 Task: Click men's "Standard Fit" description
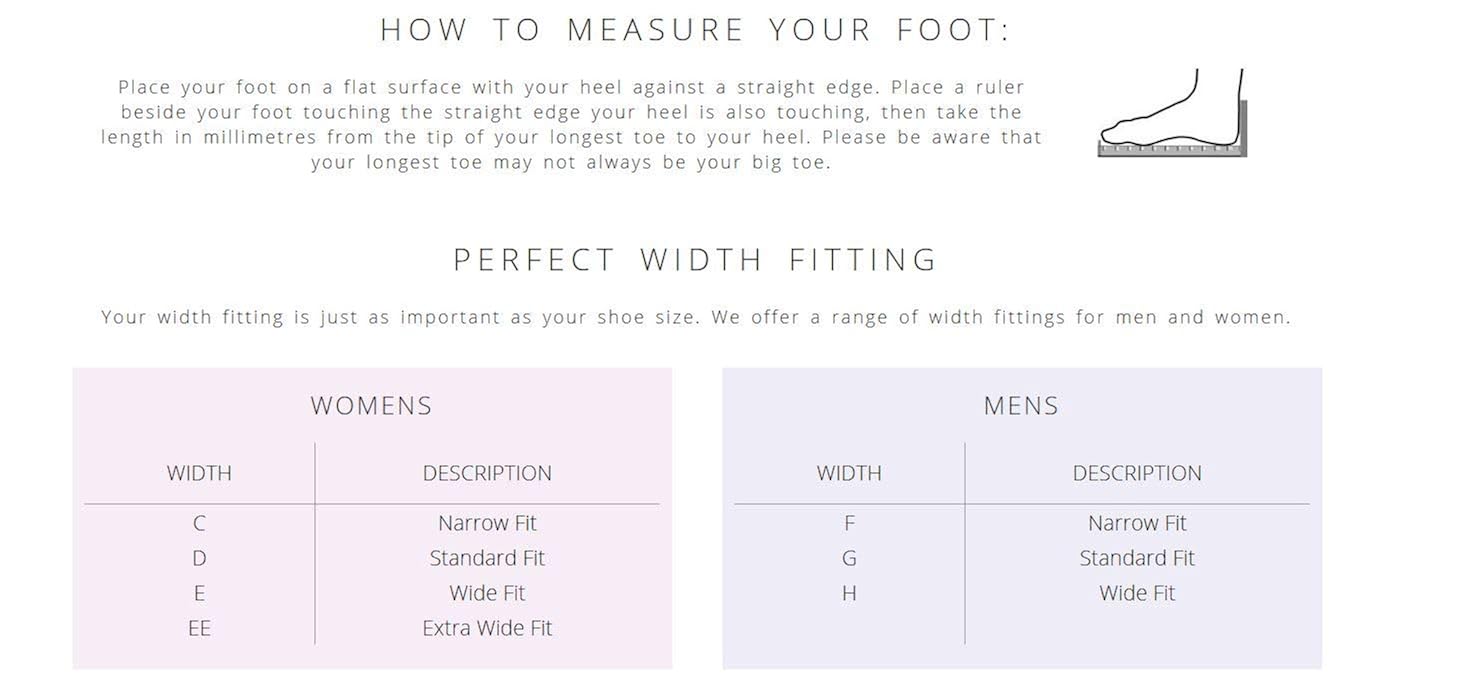click(x=1137, y=558)
